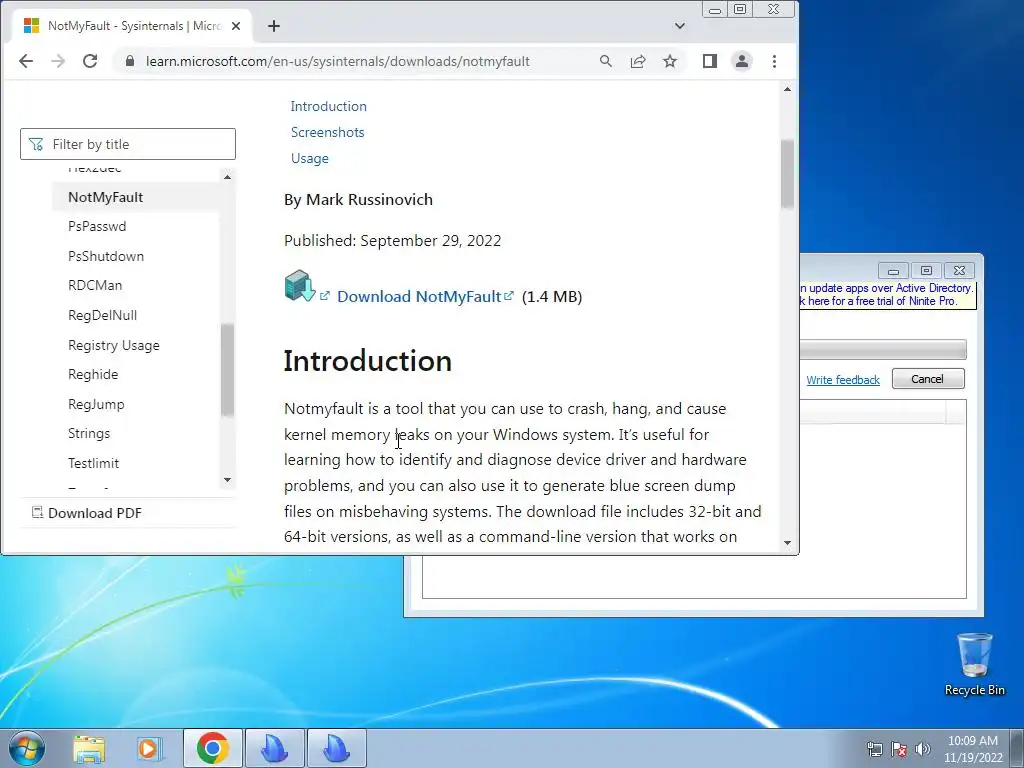
Task: Open the Recycle Bin desktop icon
Action: [x=974, y=664]
